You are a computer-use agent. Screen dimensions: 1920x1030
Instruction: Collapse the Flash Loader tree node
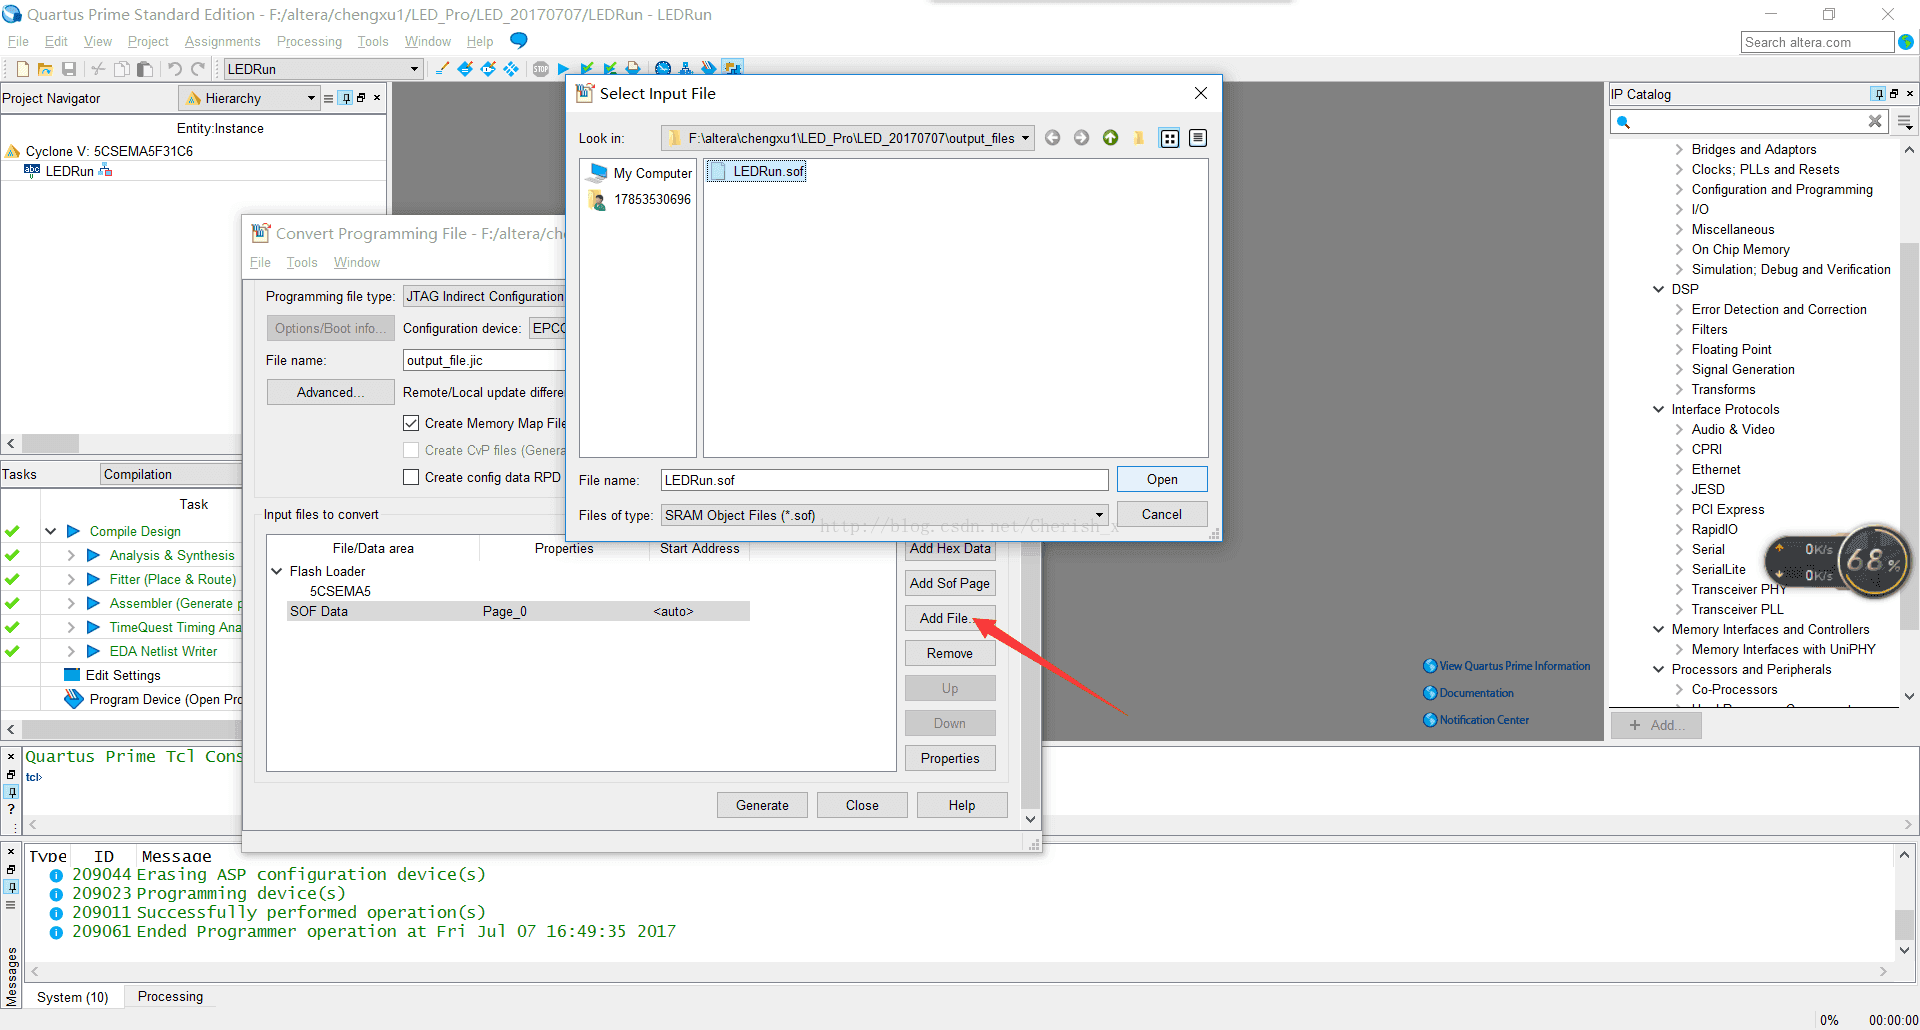coord(277,572)
